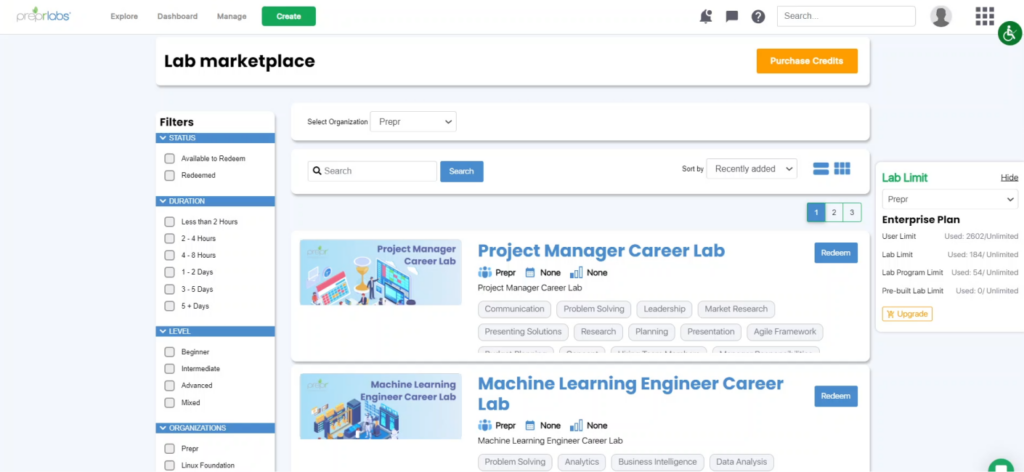This screenshot has height=472, width=1024.
Task: Collapse the LEVEL filter section
Action: [216, 332]
